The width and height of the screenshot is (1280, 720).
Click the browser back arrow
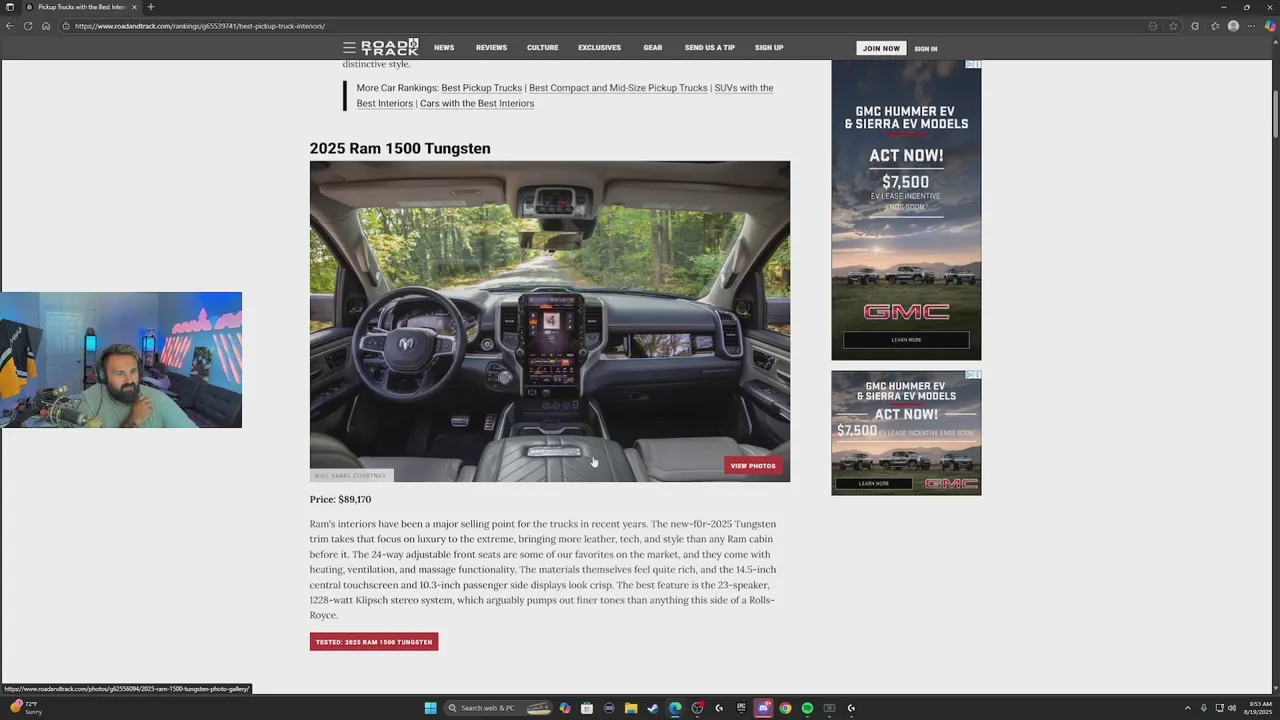tap(10, 26)
